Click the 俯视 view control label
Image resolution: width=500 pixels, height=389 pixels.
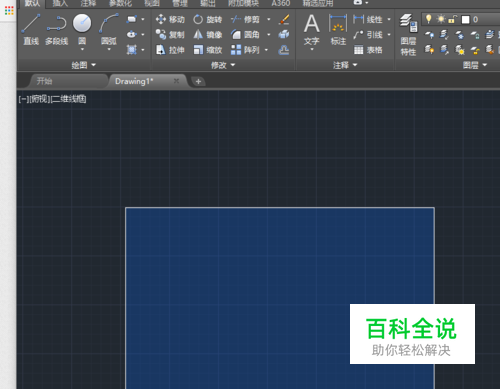click(39, 99)
